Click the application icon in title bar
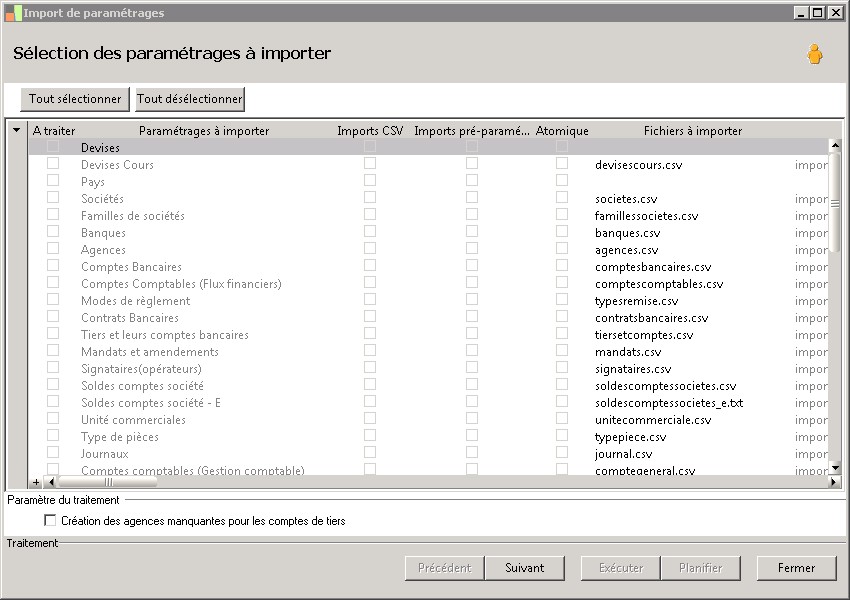Viewport: 850px width, 600px height. [12, 13]
